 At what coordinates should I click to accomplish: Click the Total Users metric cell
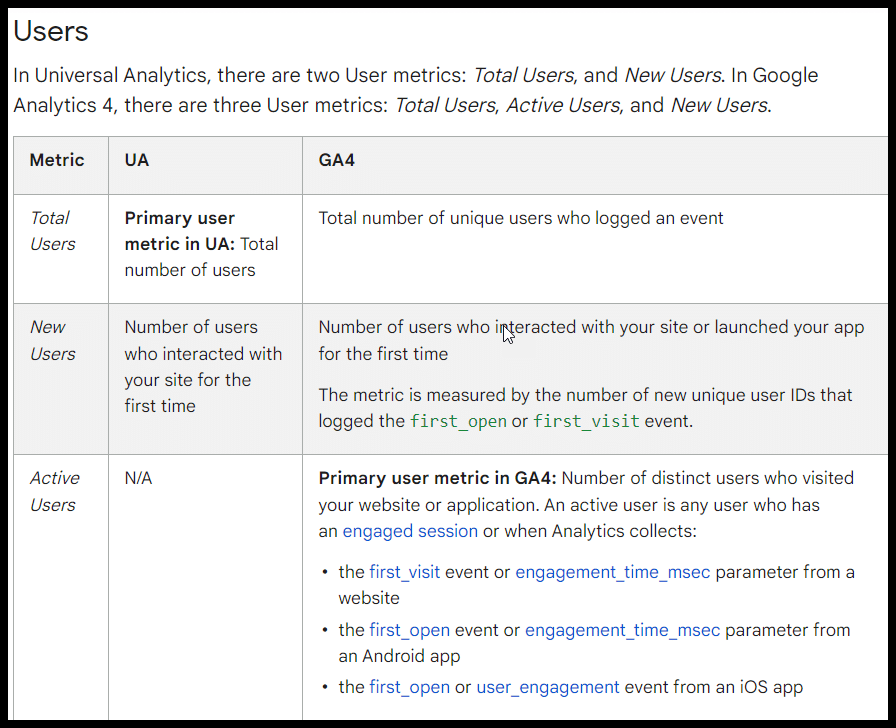pos(52,231)
